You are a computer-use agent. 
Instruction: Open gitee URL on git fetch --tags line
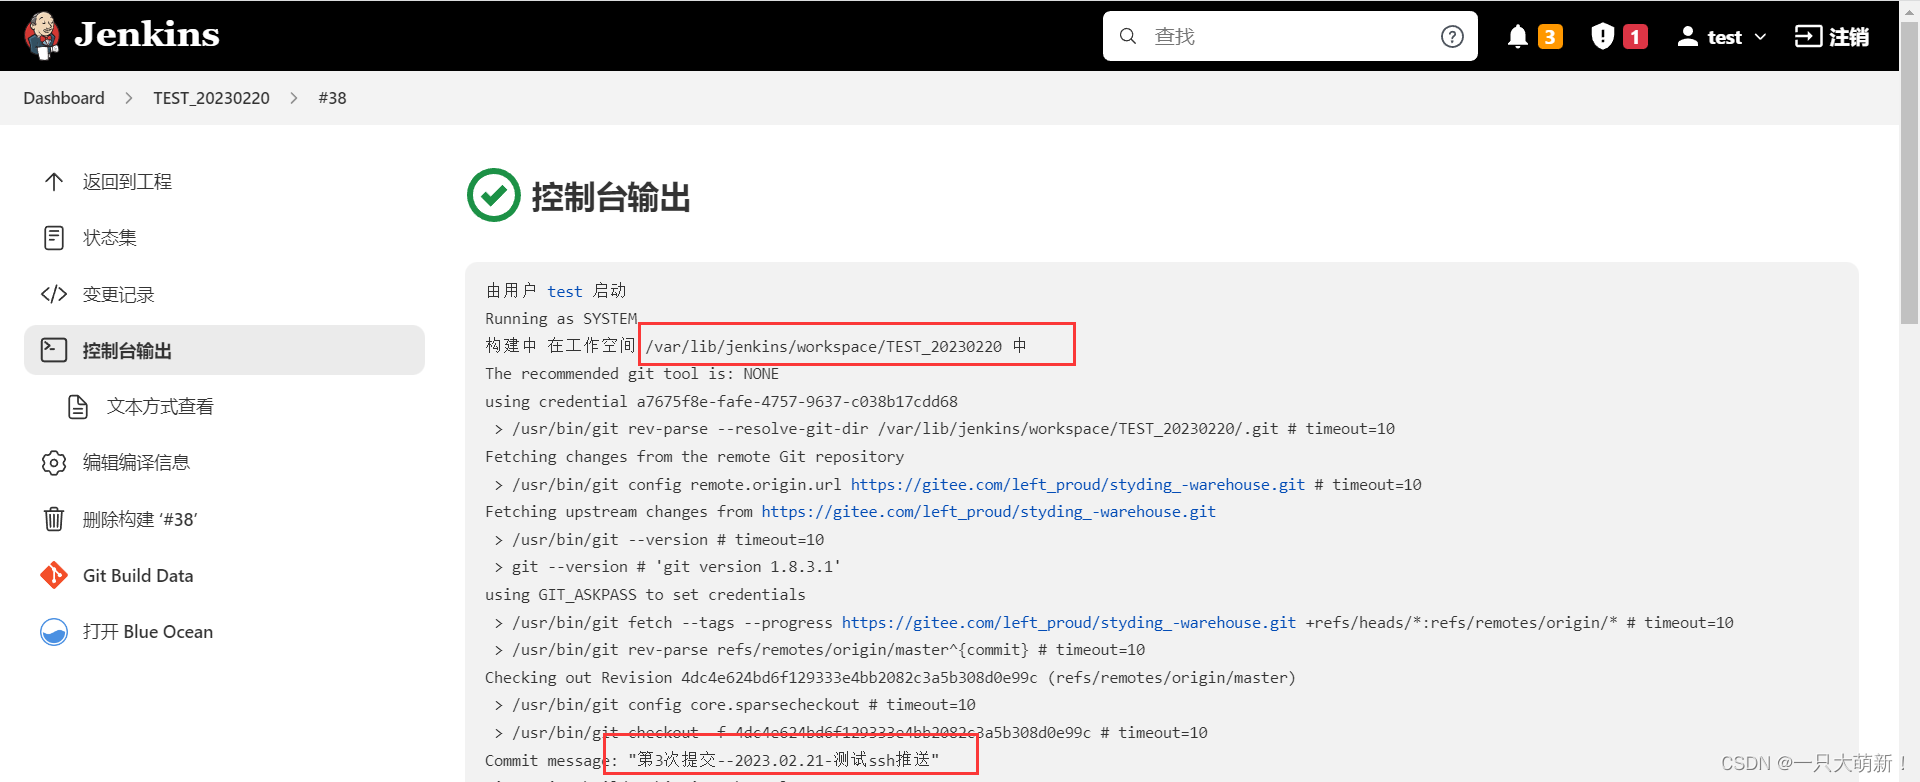point(1069,622)
